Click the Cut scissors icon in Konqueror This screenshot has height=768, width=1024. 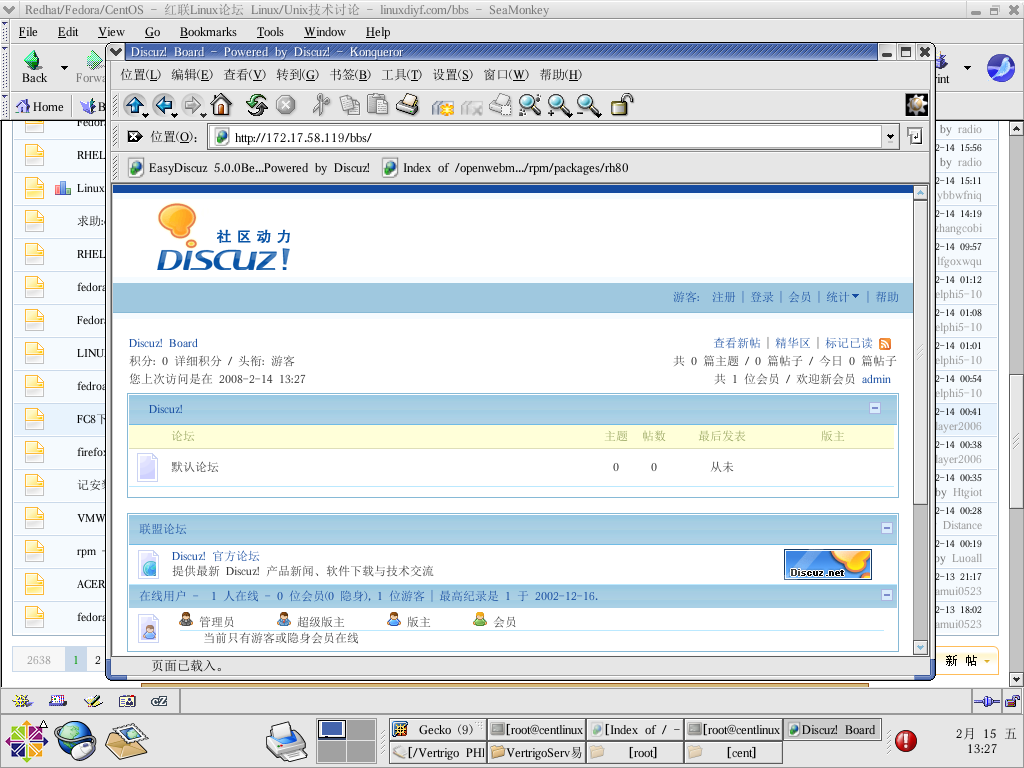[321, 104]
